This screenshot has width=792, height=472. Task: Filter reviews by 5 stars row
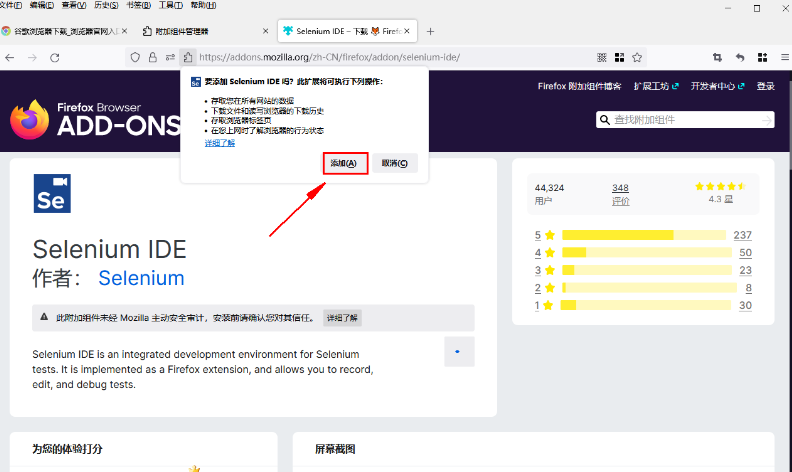643,235
